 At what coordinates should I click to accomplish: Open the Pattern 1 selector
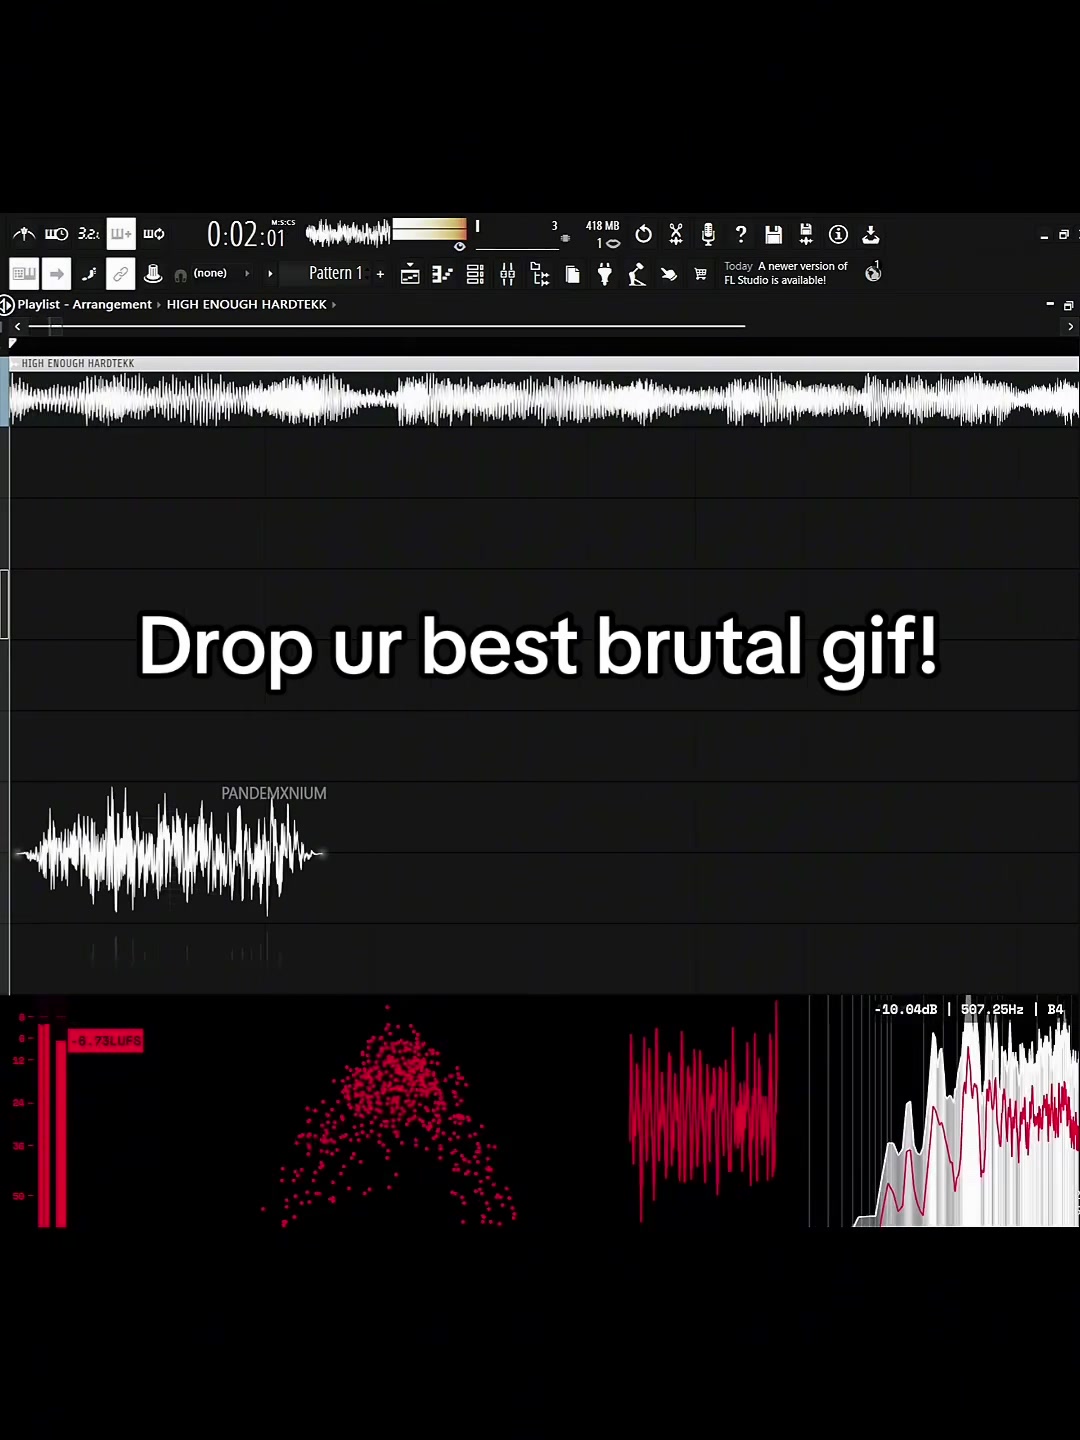335,273
